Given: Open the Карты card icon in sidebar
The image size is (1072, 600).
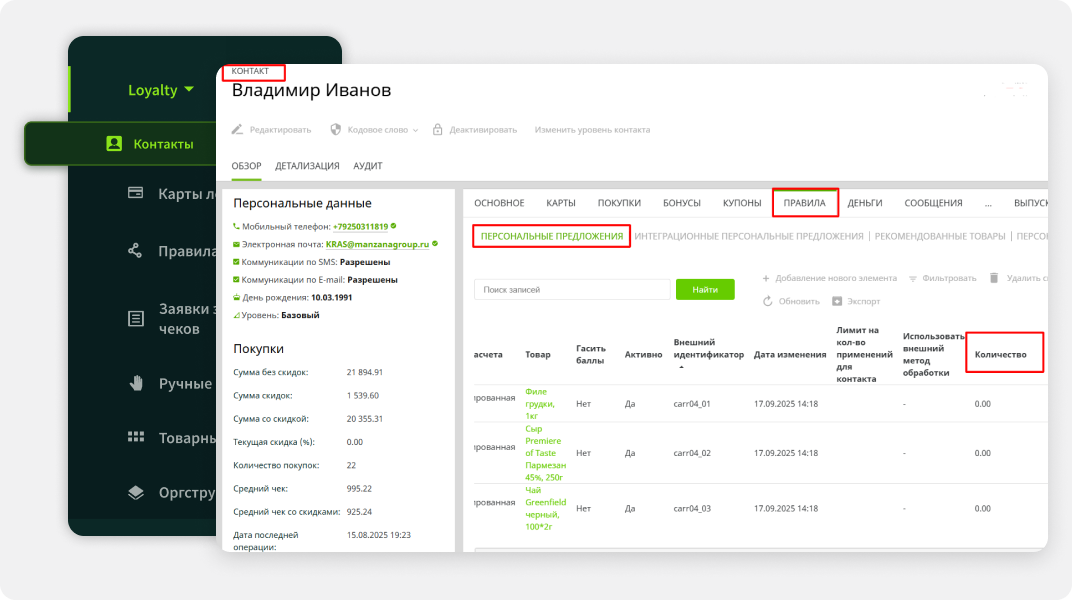Looking at the screenshot, I should click(x=136, y=193).
